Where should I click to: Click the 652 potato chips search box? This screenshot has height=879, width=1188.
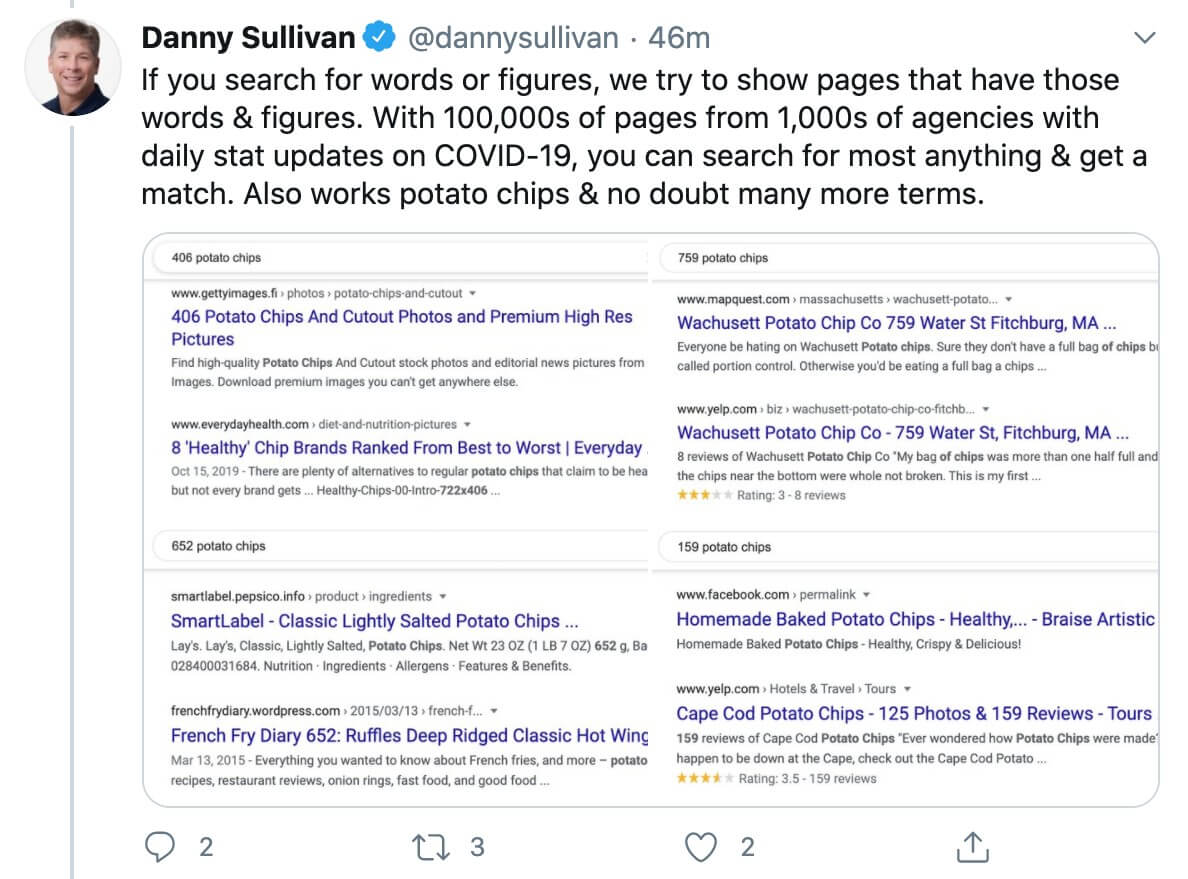(400, 546)
